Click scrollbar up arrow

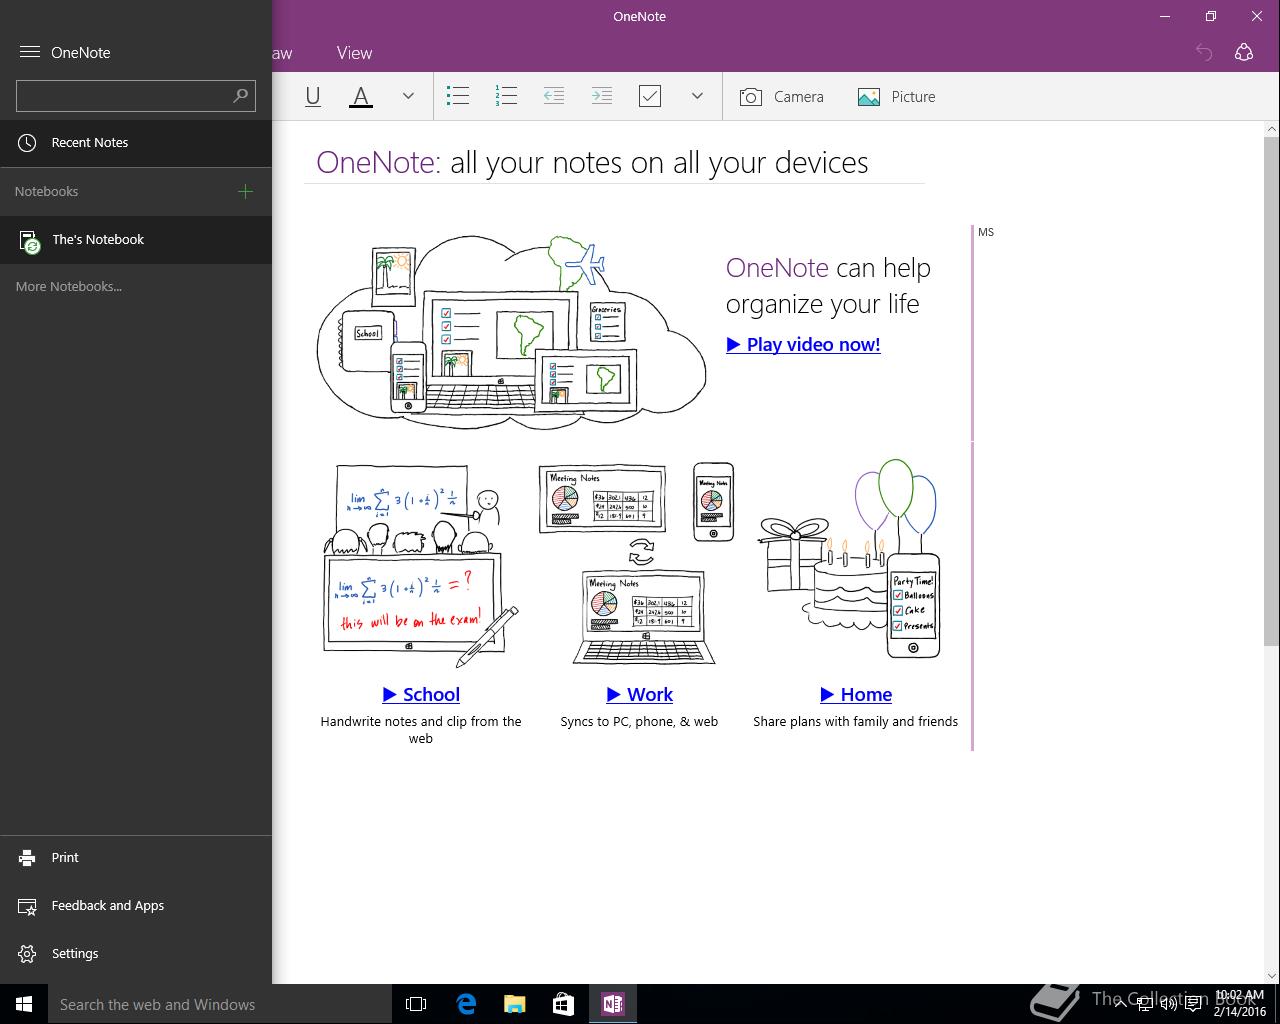point(1271,128)
